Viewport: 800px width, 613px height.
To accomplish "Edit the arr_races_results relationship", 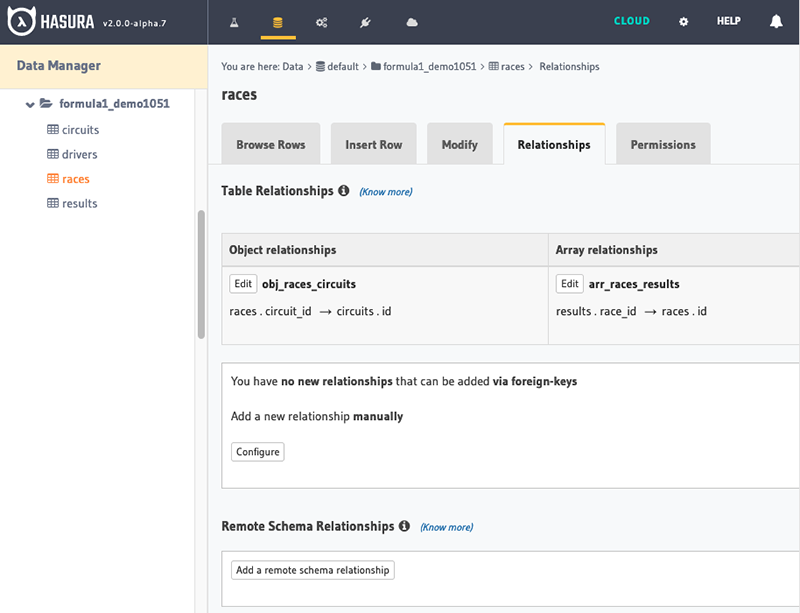I will click(x=569, y=284).
